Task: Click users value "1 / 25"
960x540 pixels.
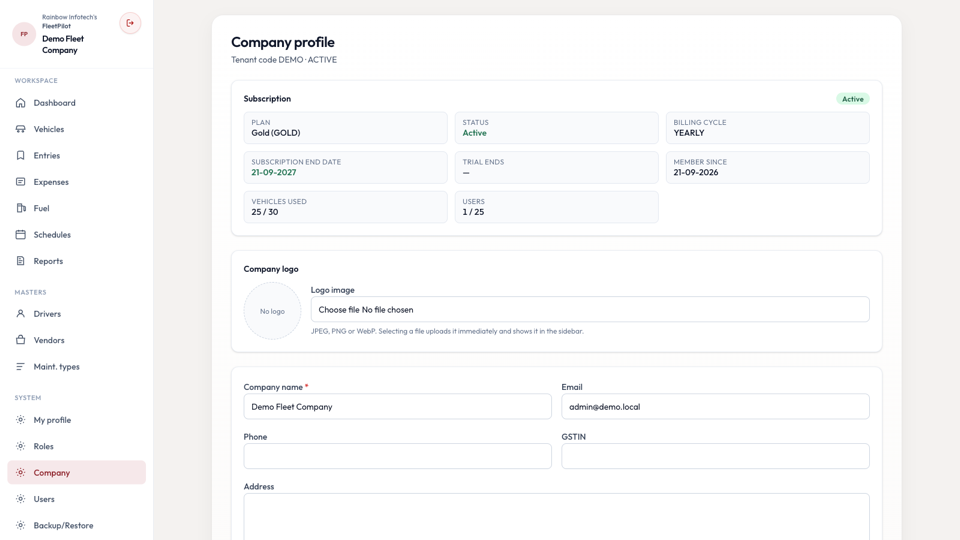Action: point(473,212)
